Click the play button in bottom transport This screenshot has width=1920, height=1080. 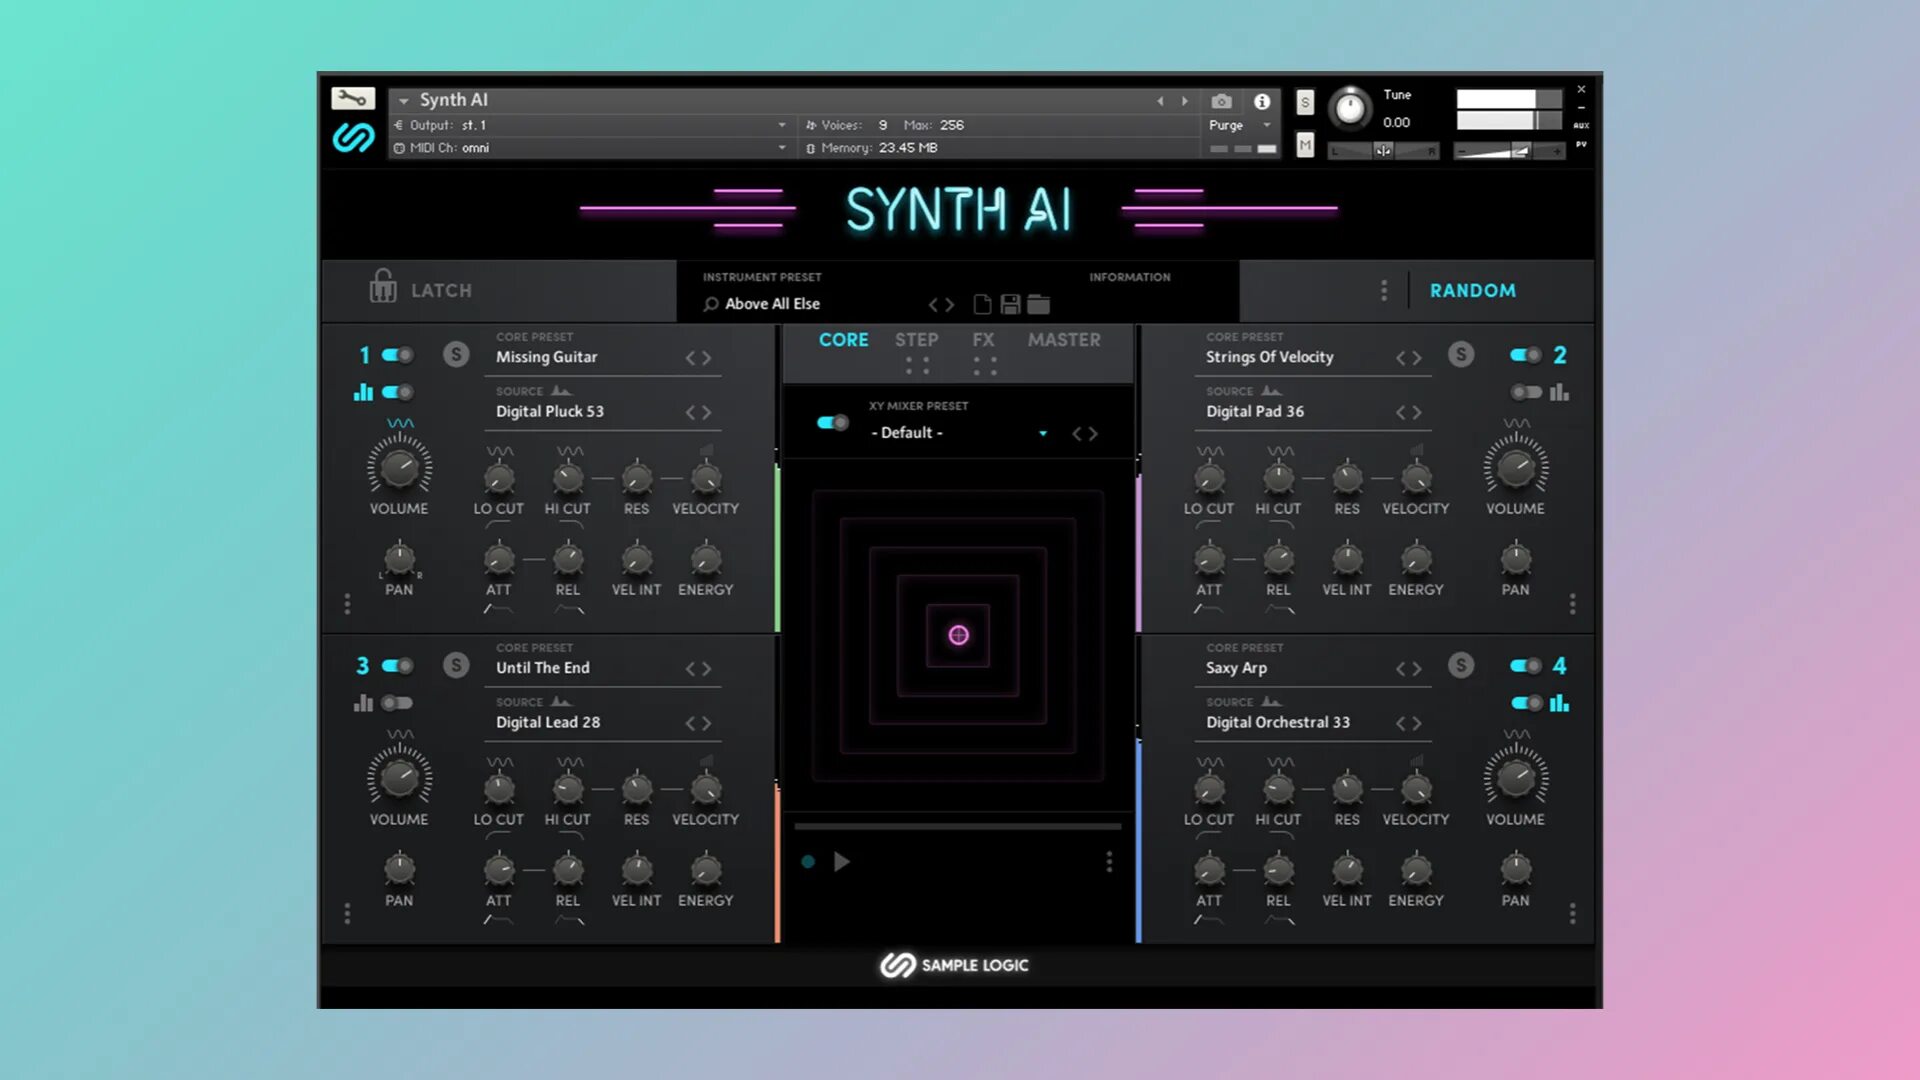click(x=841, y=860)
